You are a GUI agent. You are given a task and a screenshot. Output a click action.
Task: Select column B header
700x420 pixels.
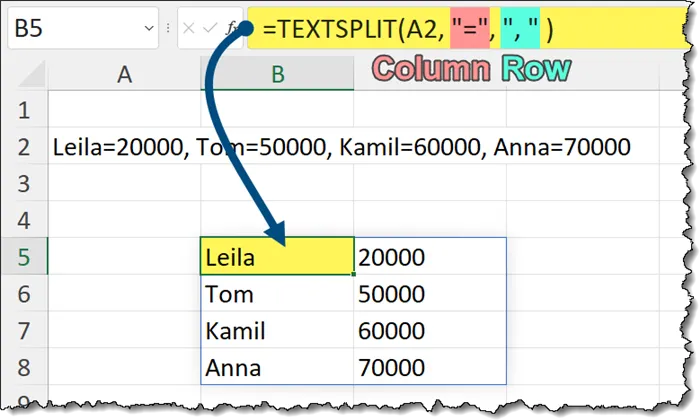tap(277, 72)
